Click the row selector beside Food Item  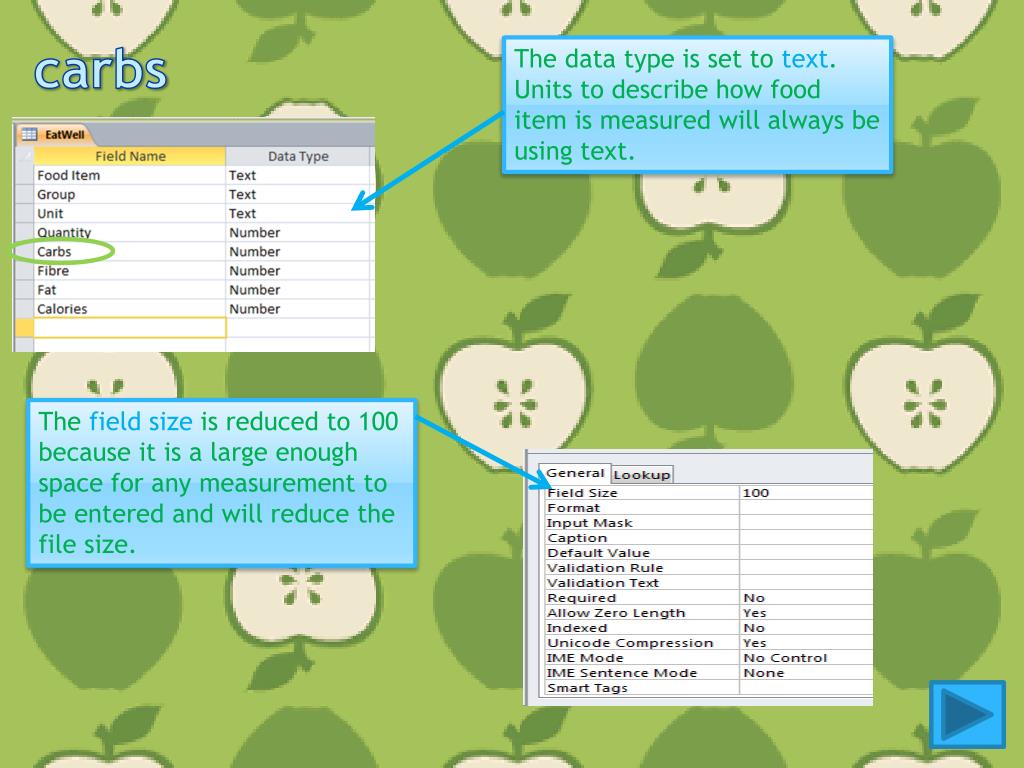(25, 175)
